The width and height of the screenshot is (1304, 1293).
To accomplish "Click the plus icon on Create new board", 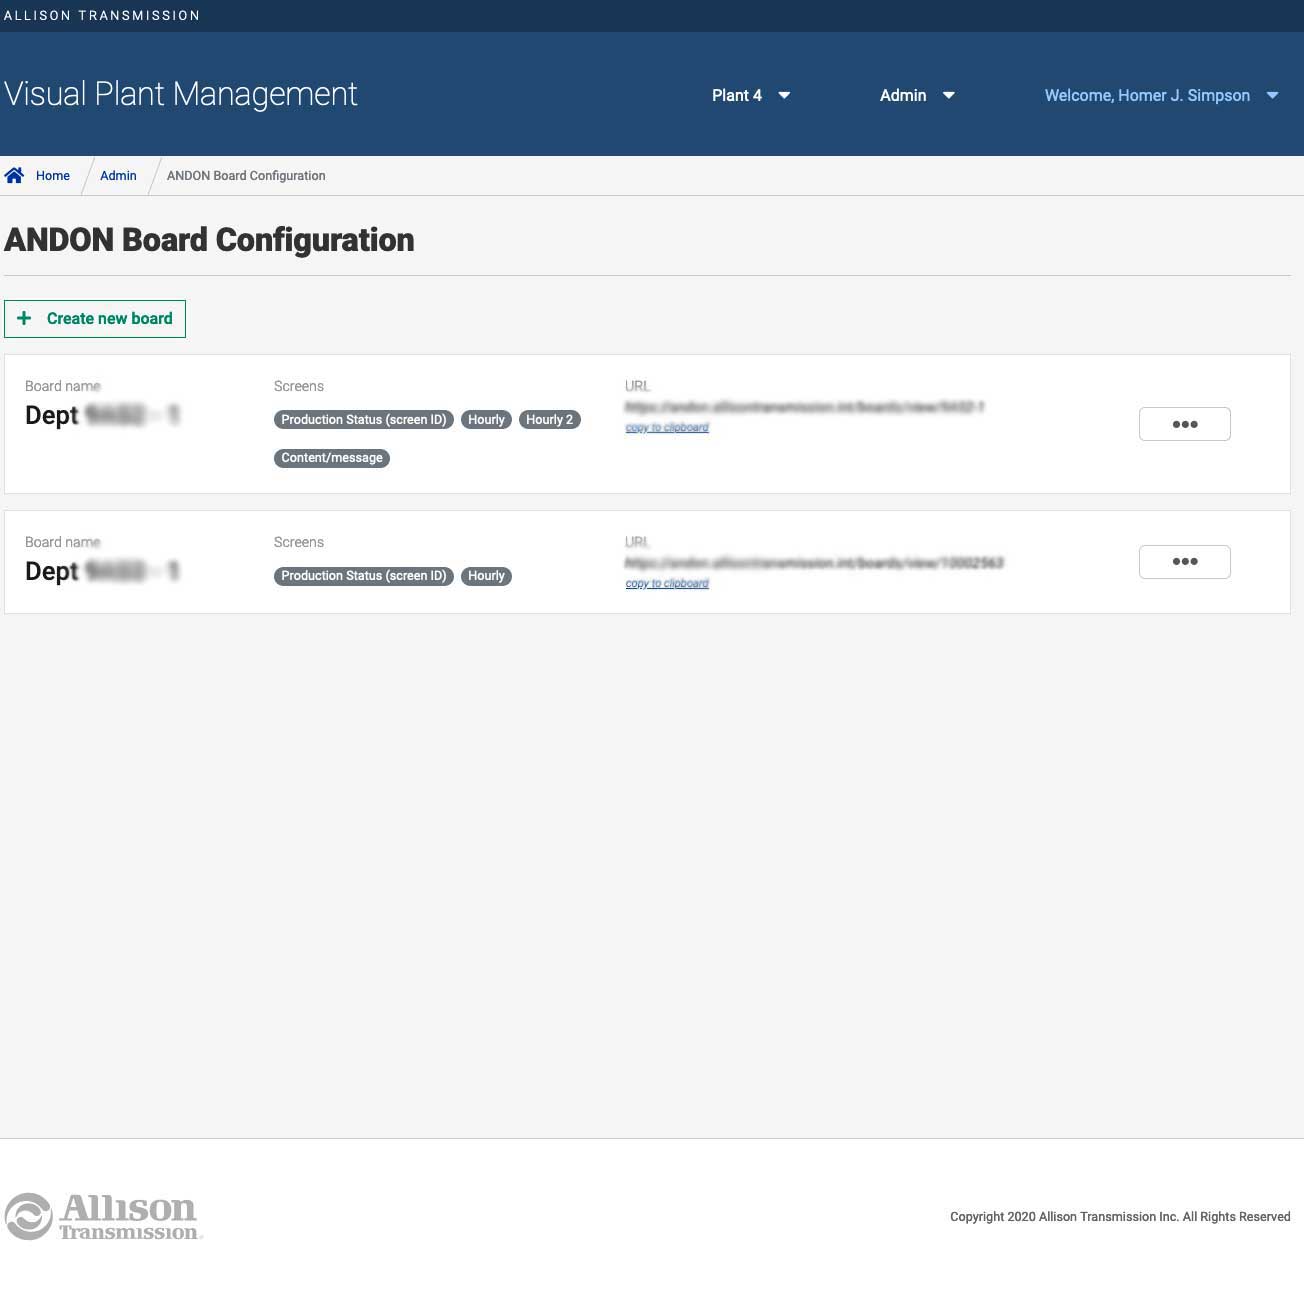I will 24,318.
